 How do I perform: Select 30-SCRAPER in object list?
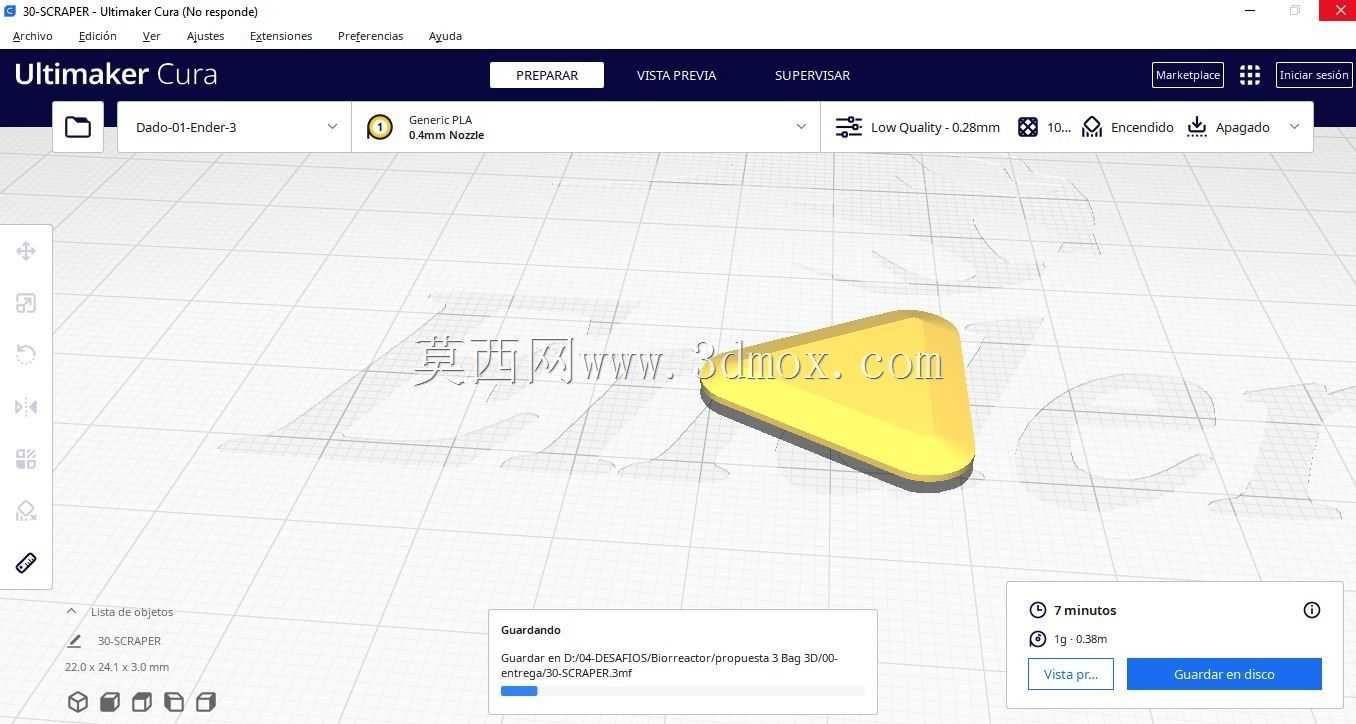(129, 641)
